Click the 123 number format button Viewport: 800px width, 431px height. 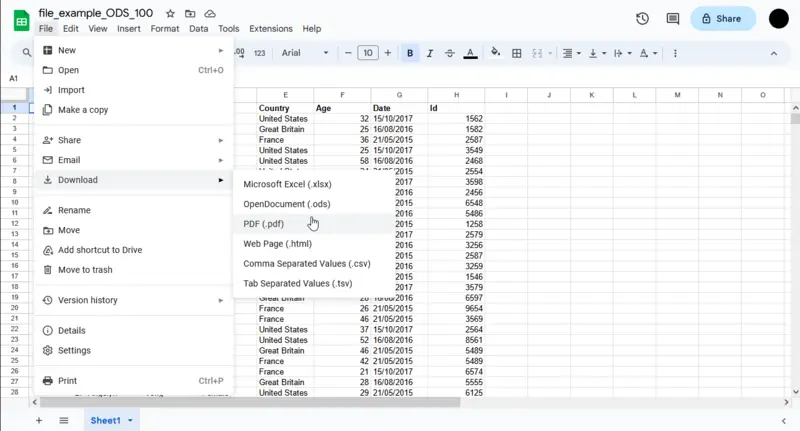259,53
